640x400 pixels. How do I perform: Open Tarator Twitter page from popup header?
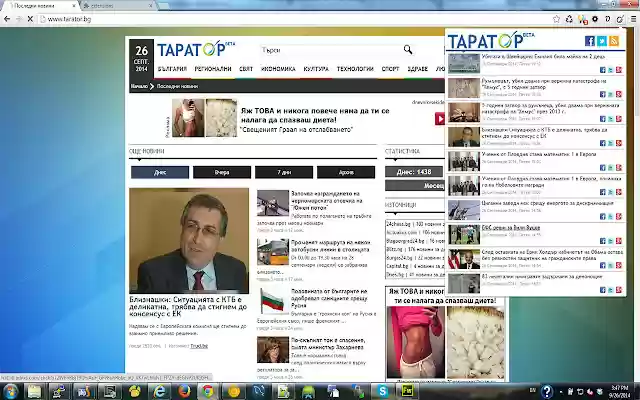[602, 41]
